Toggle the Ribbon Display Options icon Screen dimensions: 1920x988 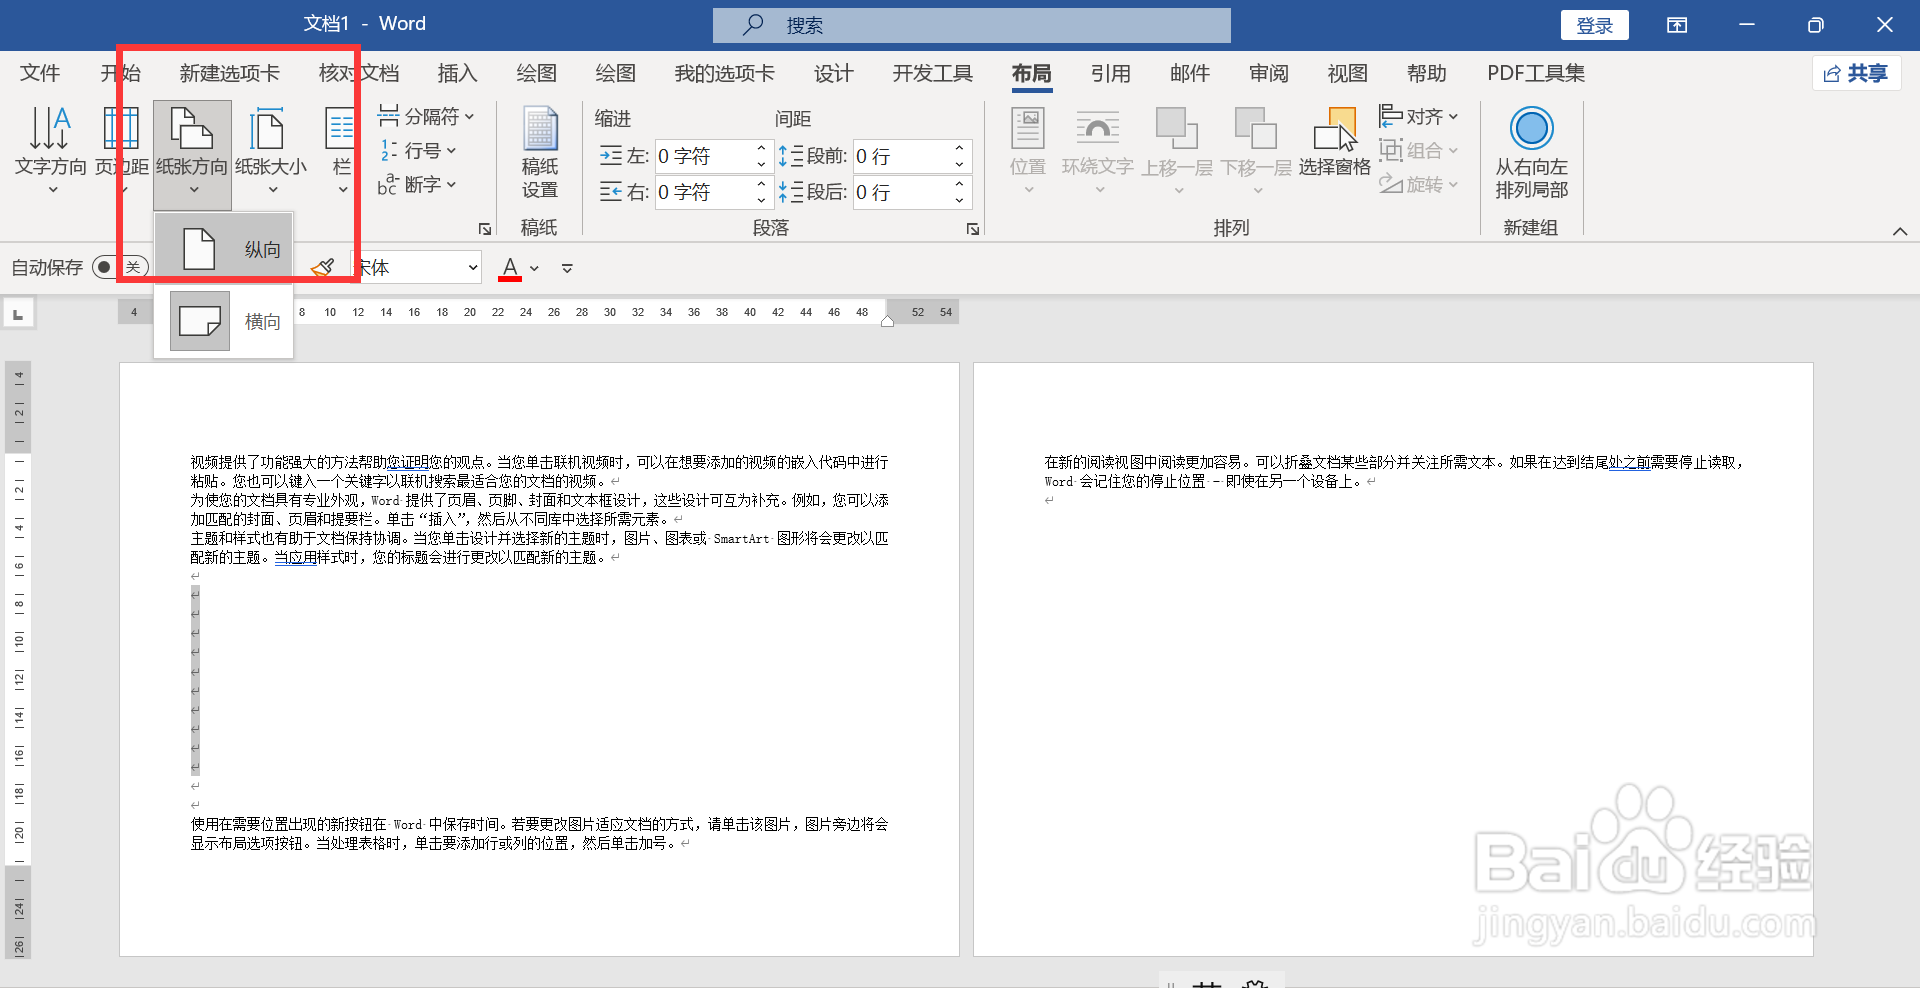click(x=1677, y=25)
